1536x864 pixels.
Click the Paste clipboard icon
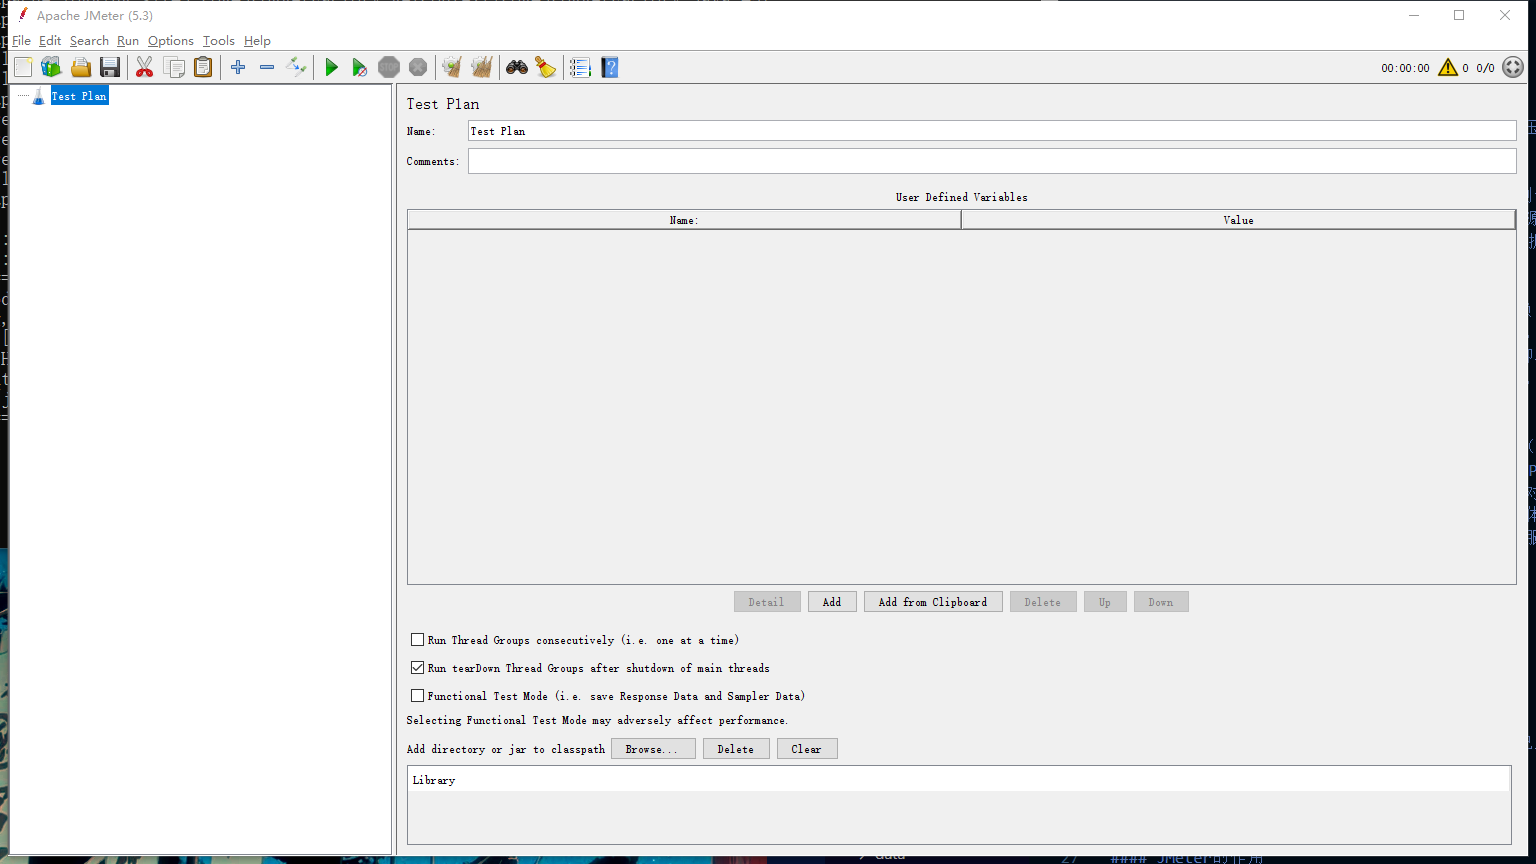coord(203,67)
